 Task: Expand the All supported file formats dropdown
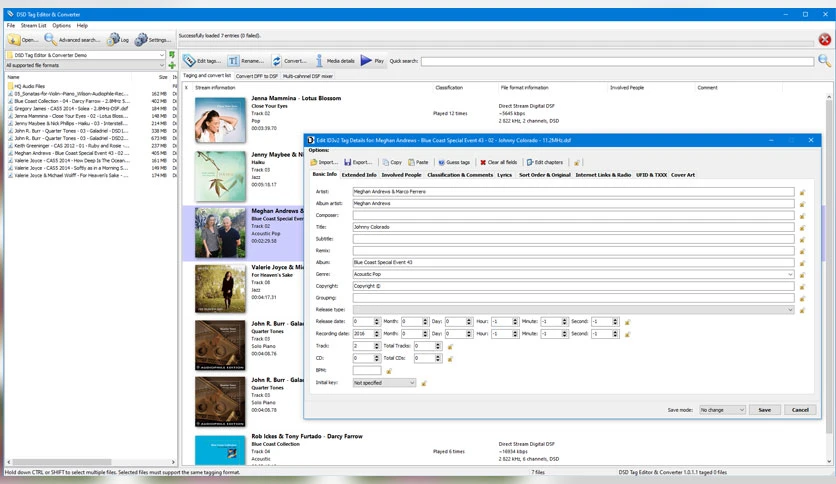pyautogui.click(x=162, y=65)
